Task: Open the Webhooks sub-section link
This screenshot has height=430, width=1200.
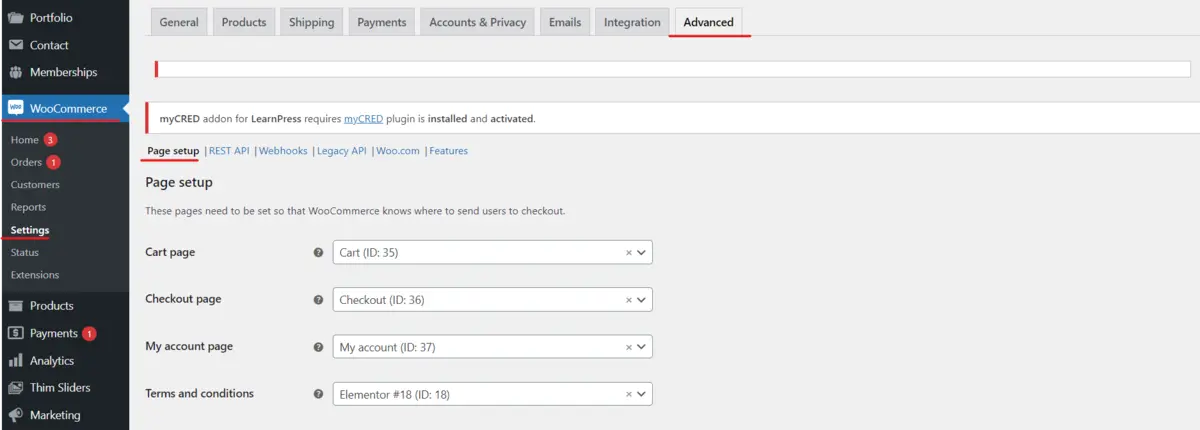Action: 283,151
